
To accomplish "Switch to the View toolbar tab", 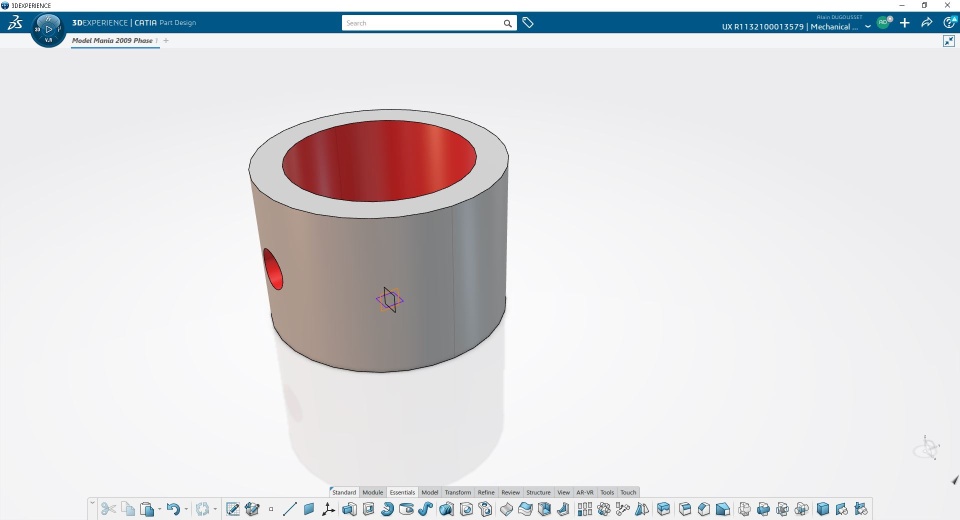I will click(564, 492).
